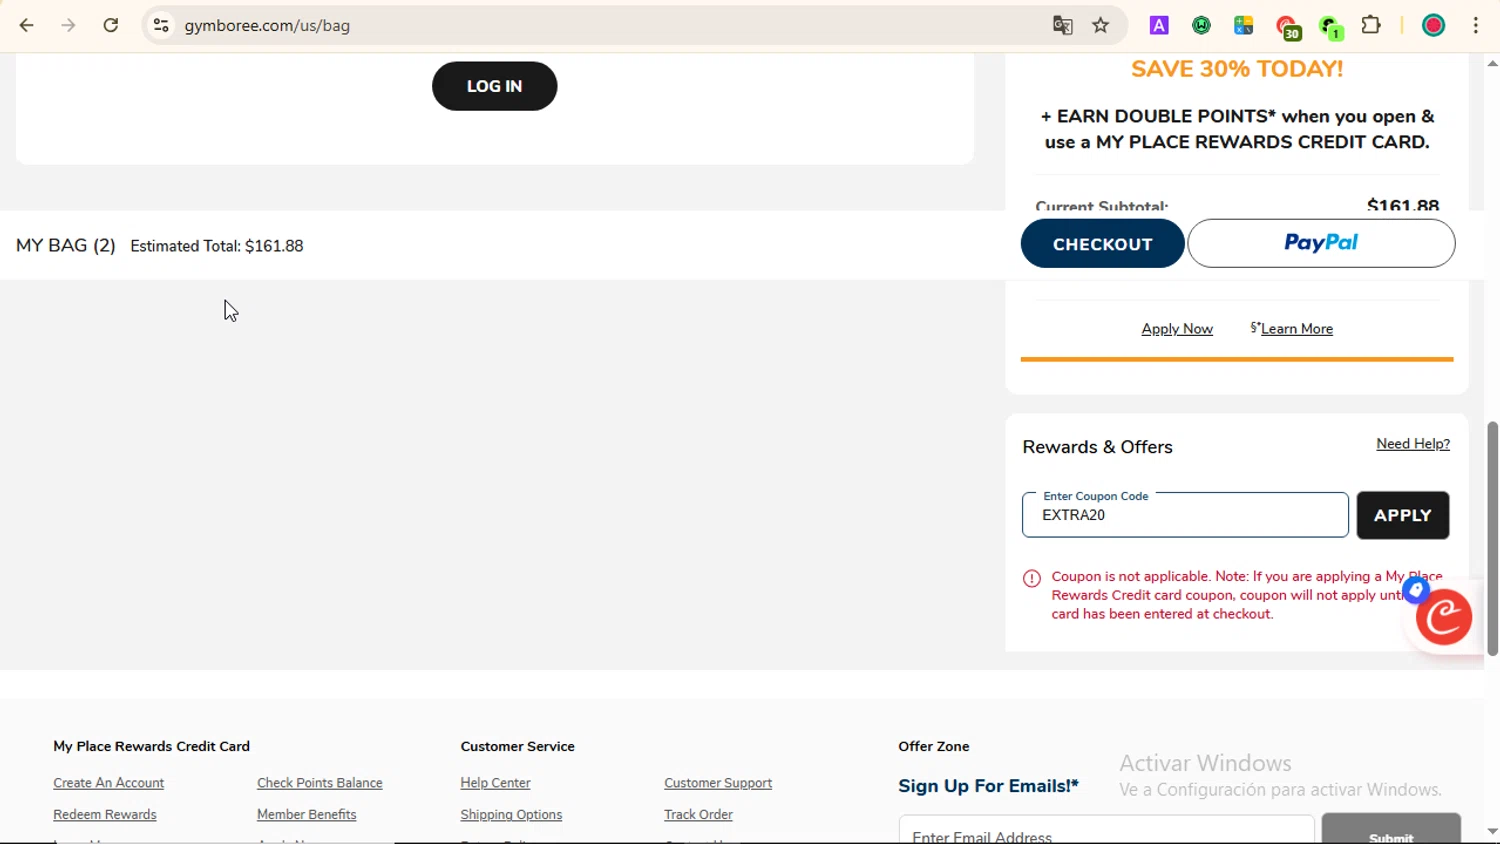The width and height of the screenshot is (1500, 844).
Task: Open Customer Support link
Action: 718,783
